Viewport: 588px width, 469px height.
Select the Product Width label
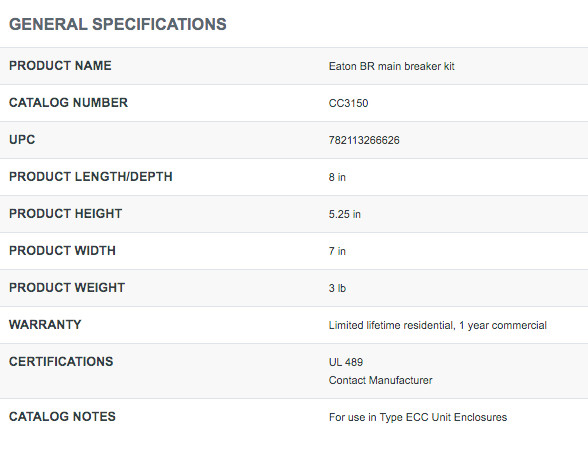62,250
